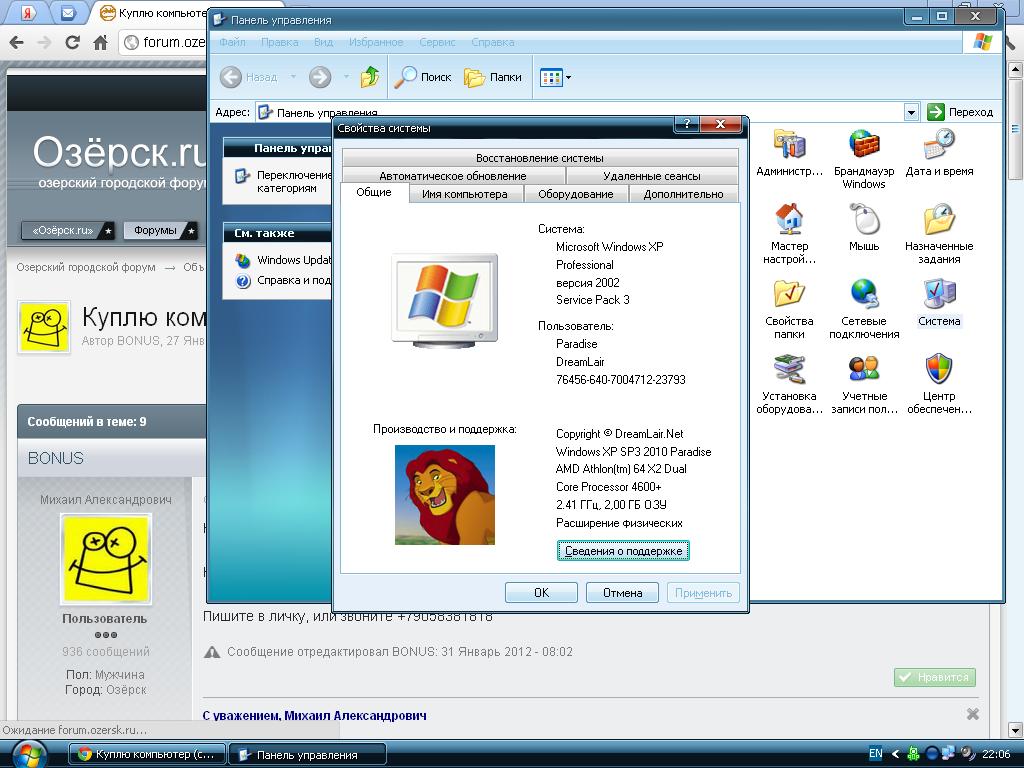1024x768 pixels.
Task: Open the Файл menu in Панель управления
Action: click(x=232, y=42)
